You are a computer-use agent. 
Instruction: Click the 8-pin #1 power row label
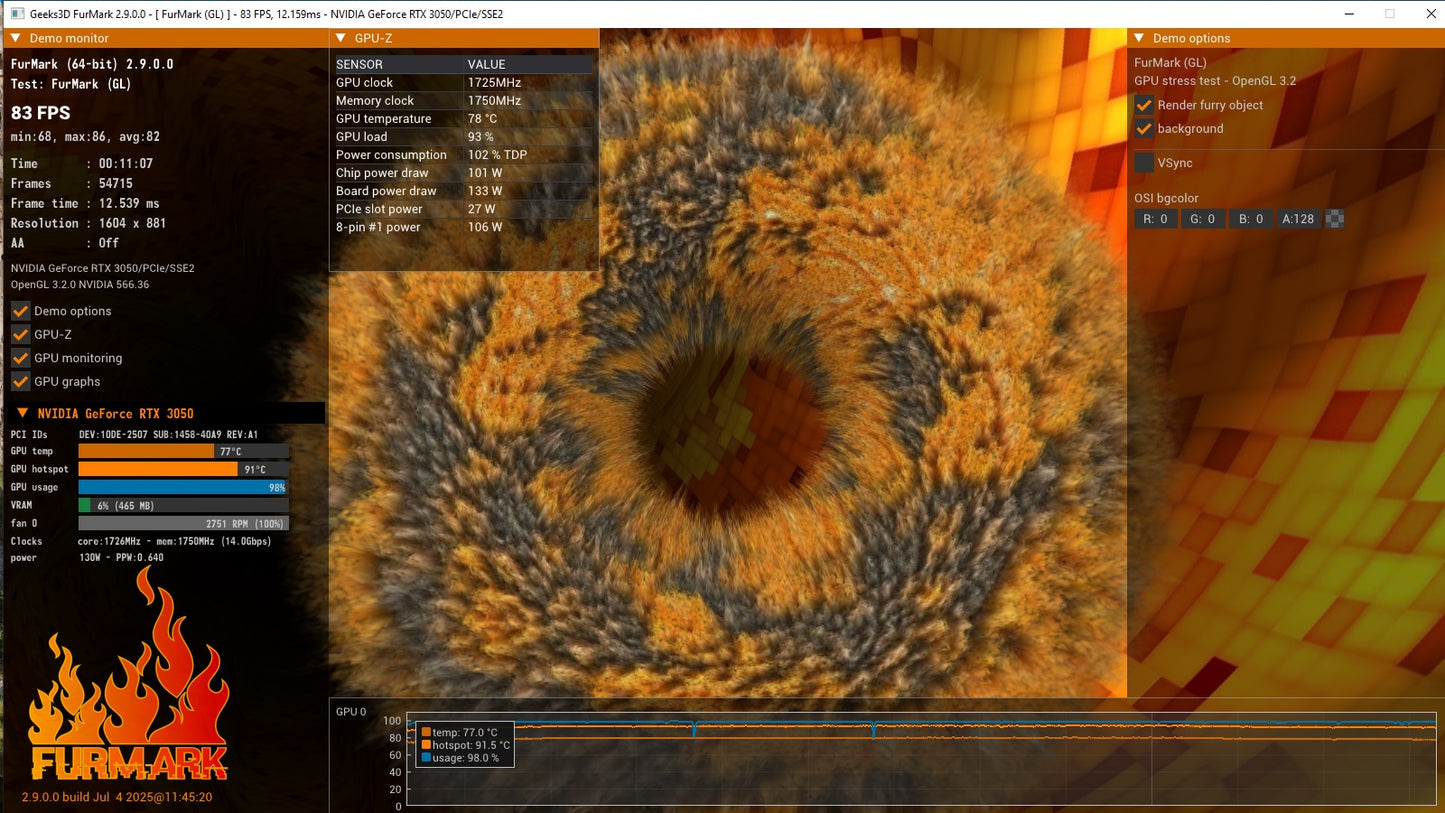[x=378, y=227]
